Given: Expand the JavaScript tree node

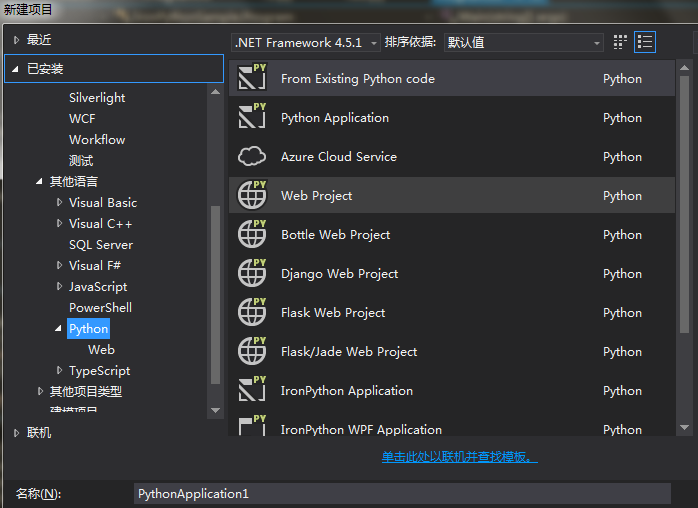Looking at the screenshot, I should coord(59,286).
